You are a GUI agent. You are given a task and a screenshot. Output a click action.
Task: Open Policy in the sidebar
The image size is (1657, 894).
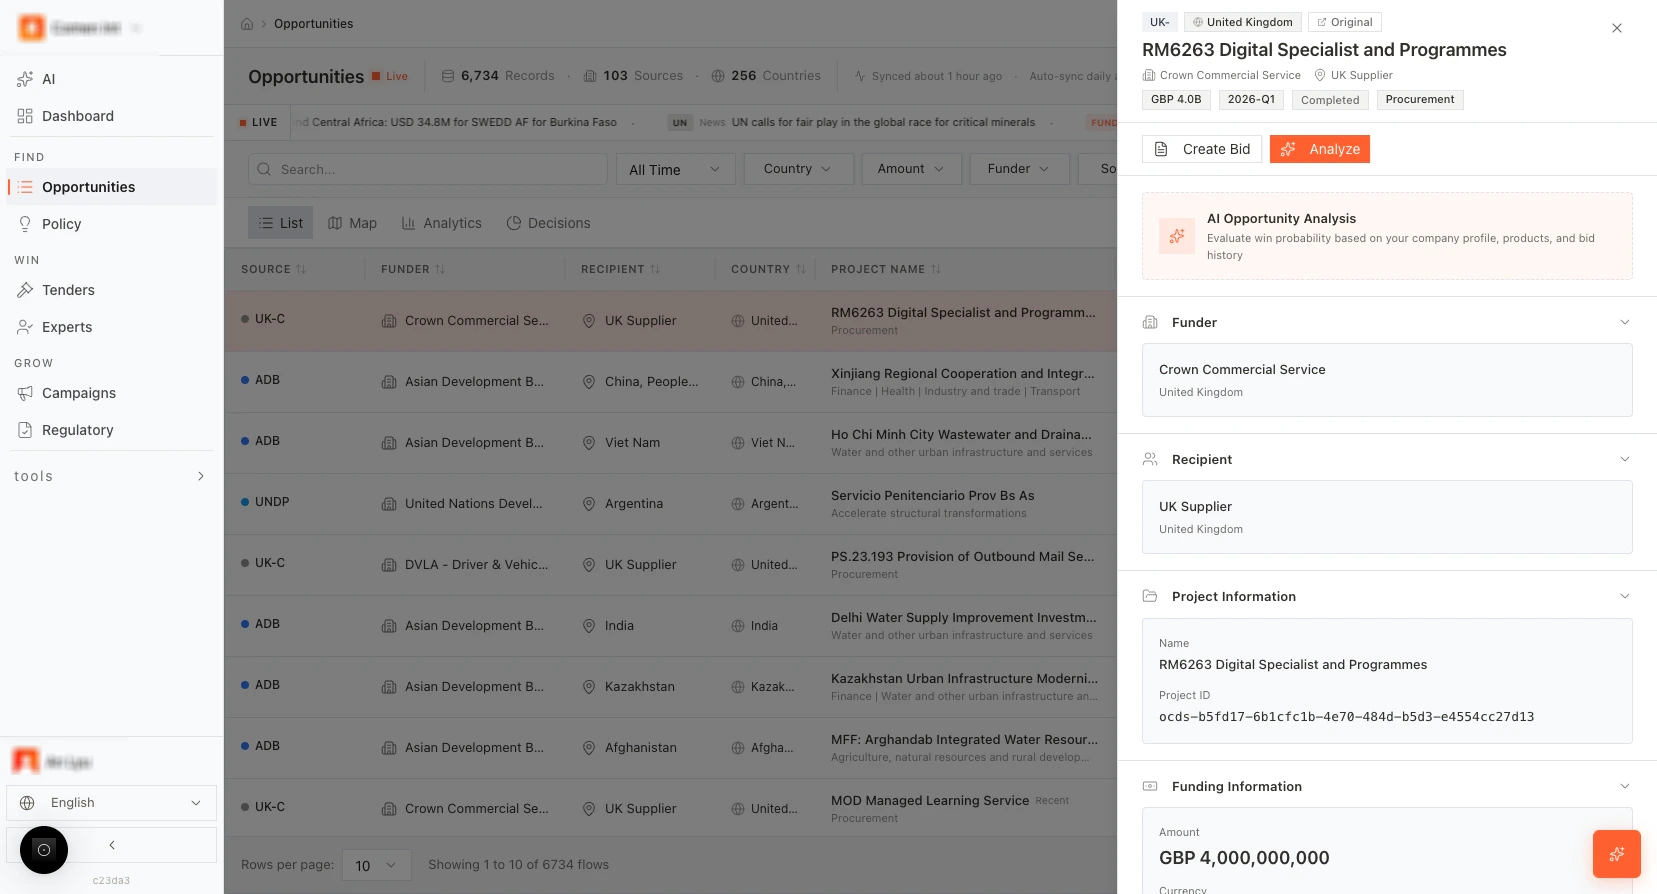[111, 224]
